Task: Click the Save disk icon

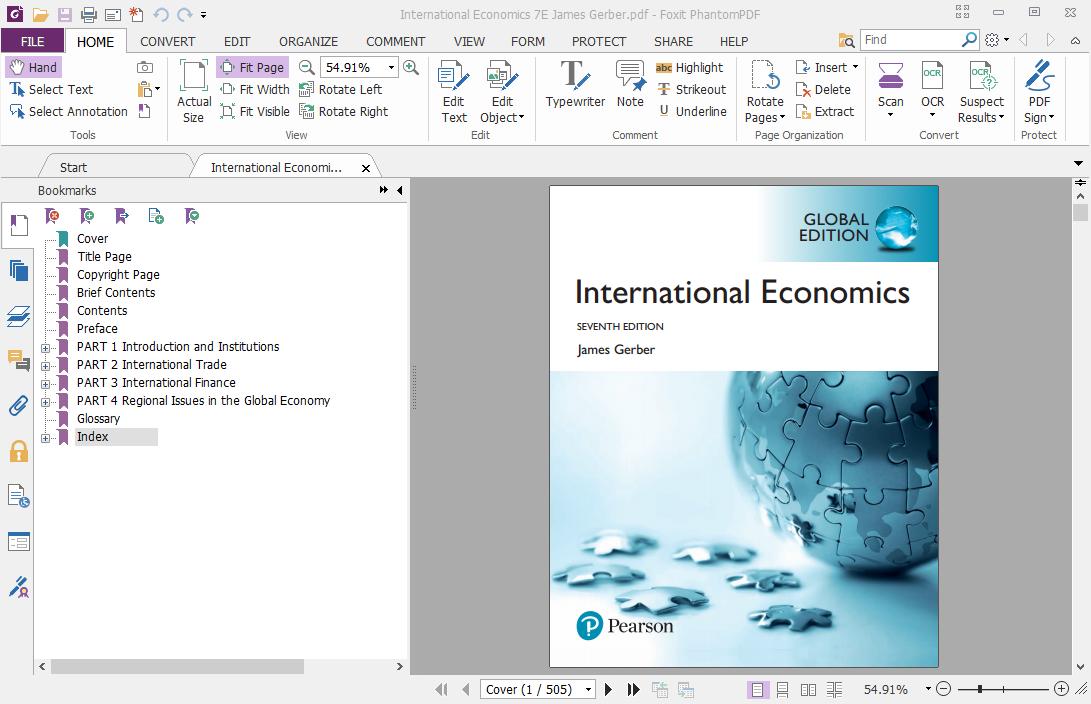Action: [64, 14]
